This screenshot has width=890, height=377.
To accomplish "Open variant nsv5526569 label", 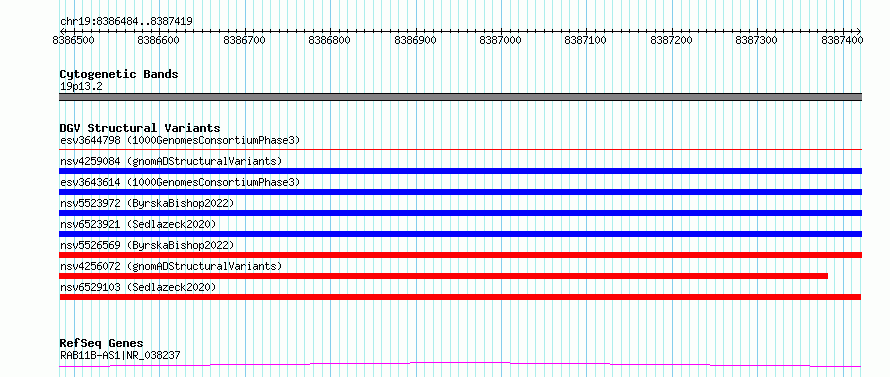I will point(147,245).
